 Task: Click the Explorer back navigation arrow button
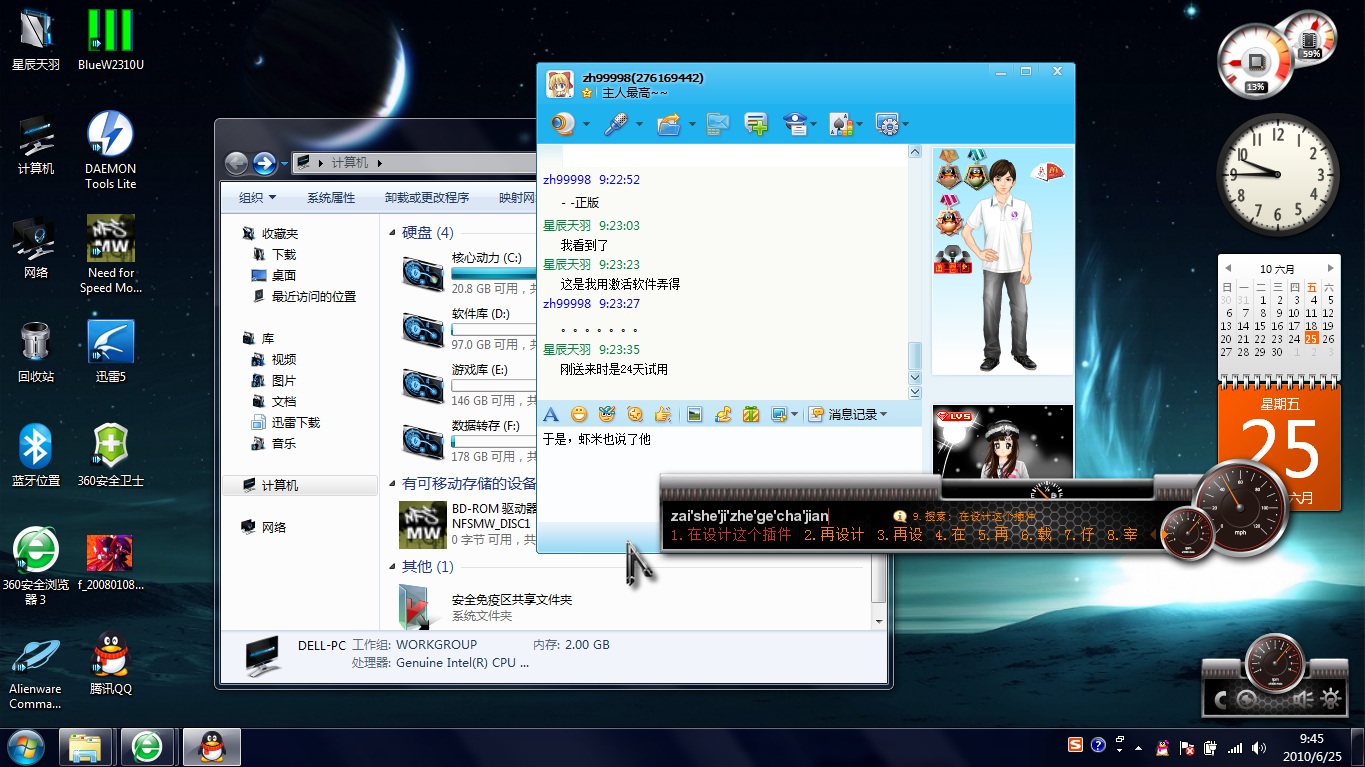[236, 163]
